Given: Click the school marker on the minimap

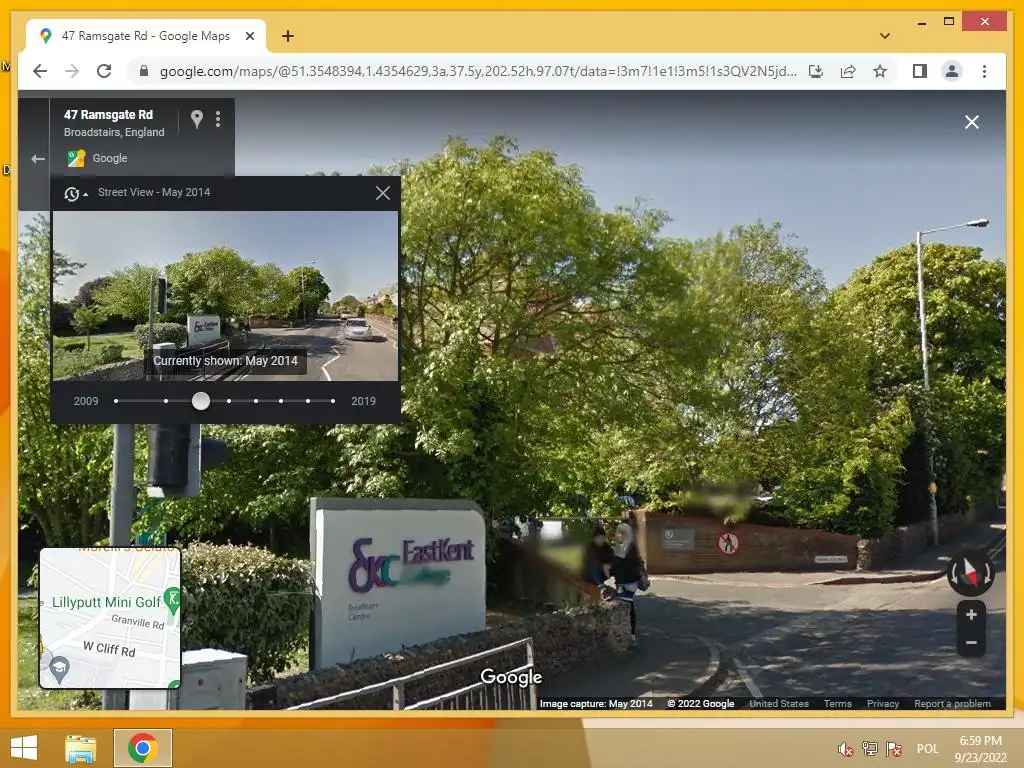Looking at the screenshot, I should pos(59,669).
